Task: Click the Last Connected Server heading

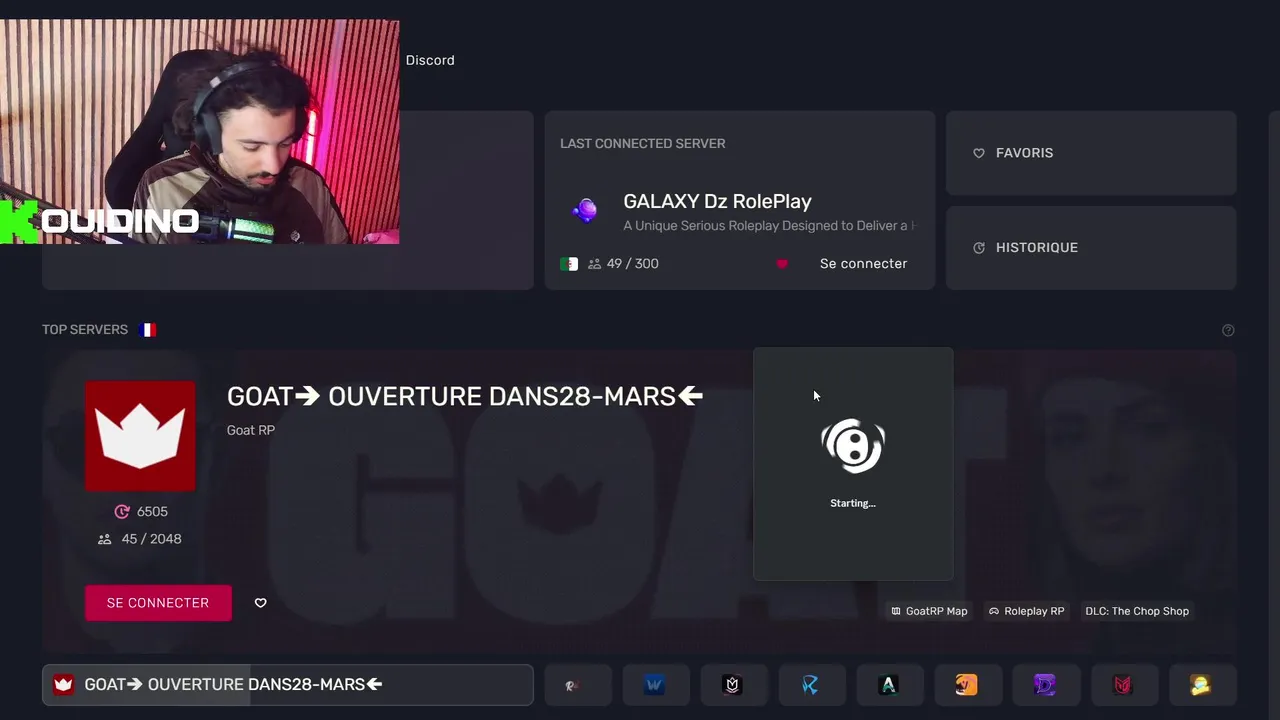Action: (643, 144)
